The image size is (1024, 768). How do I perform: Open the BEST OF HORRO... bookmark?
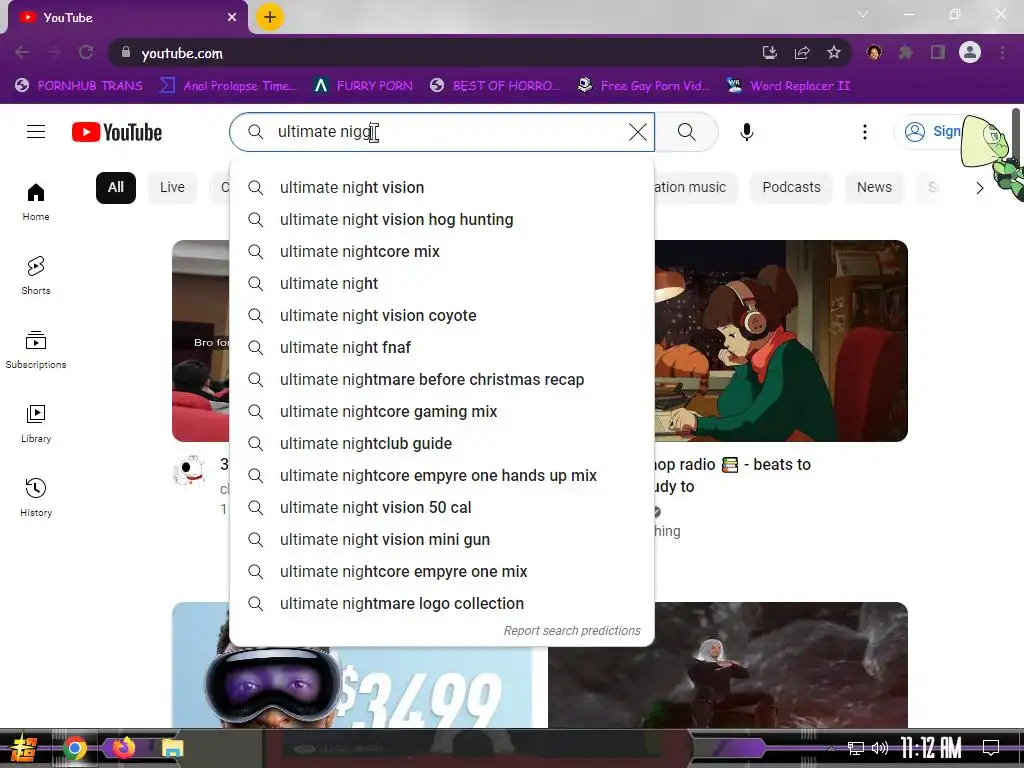pyautogui.click(x=495, y=86)
